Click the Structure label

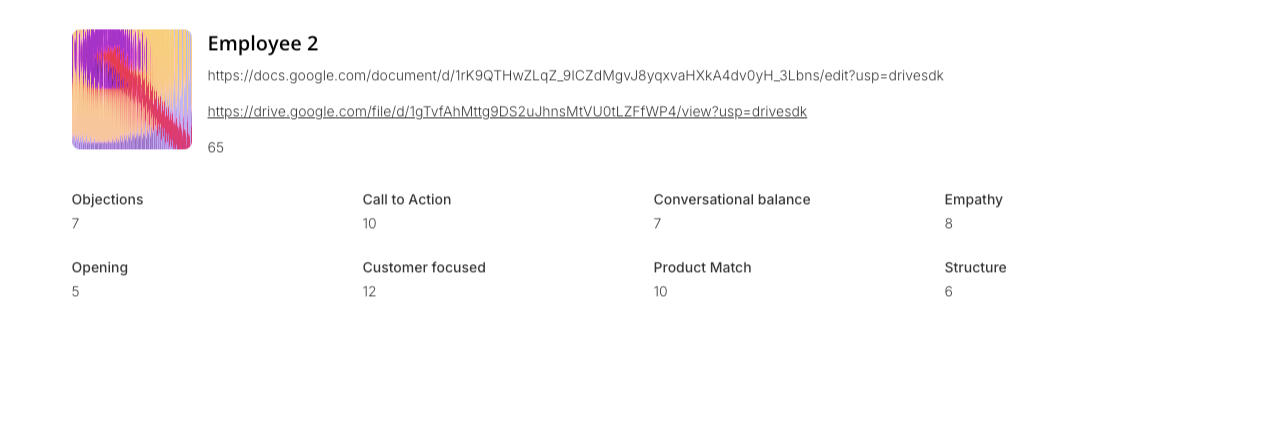[x=975, y=268]
